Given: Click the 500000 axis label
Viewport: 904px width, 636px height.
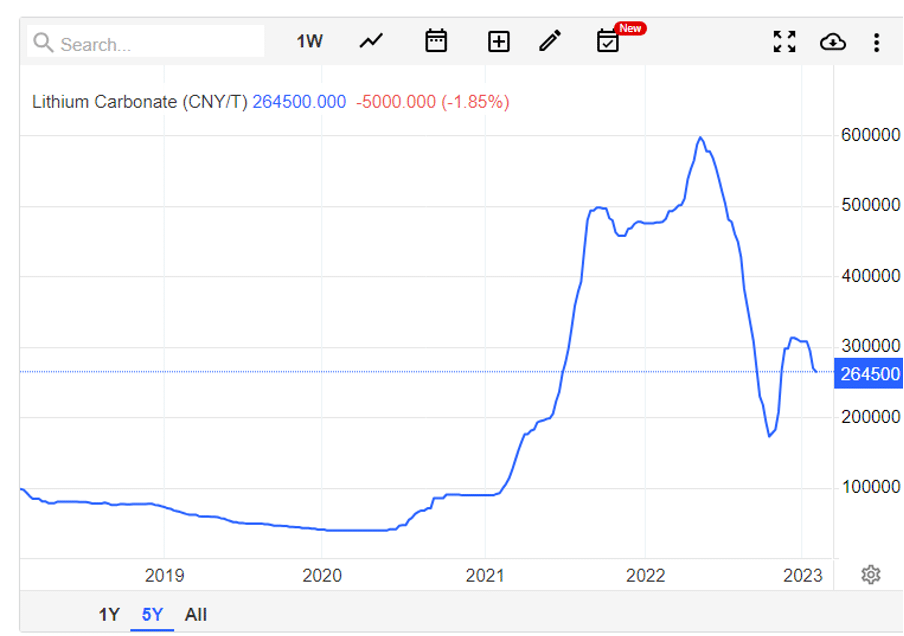Looking at the screenshot, I should point(871,205).
